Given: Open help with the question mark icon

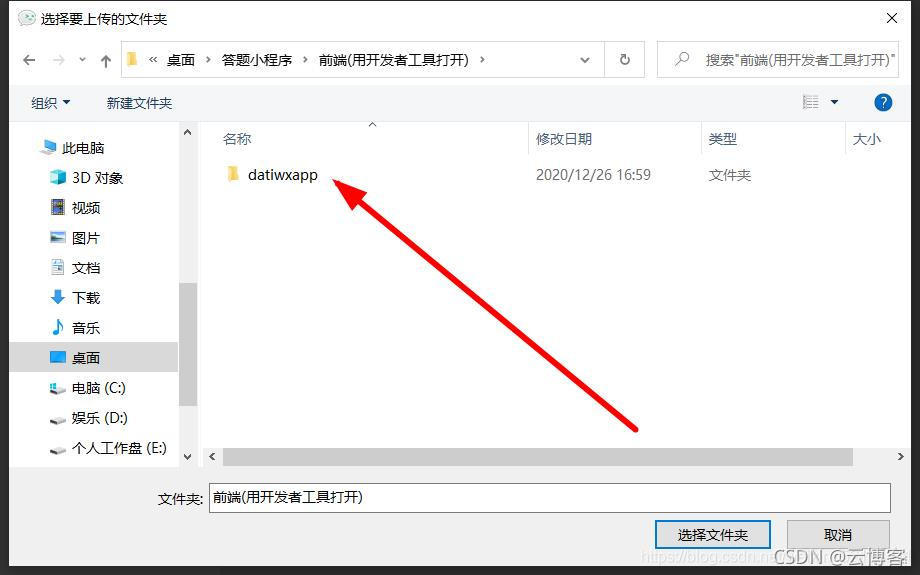Looking at the screenshot, I should tap(883, 103).
